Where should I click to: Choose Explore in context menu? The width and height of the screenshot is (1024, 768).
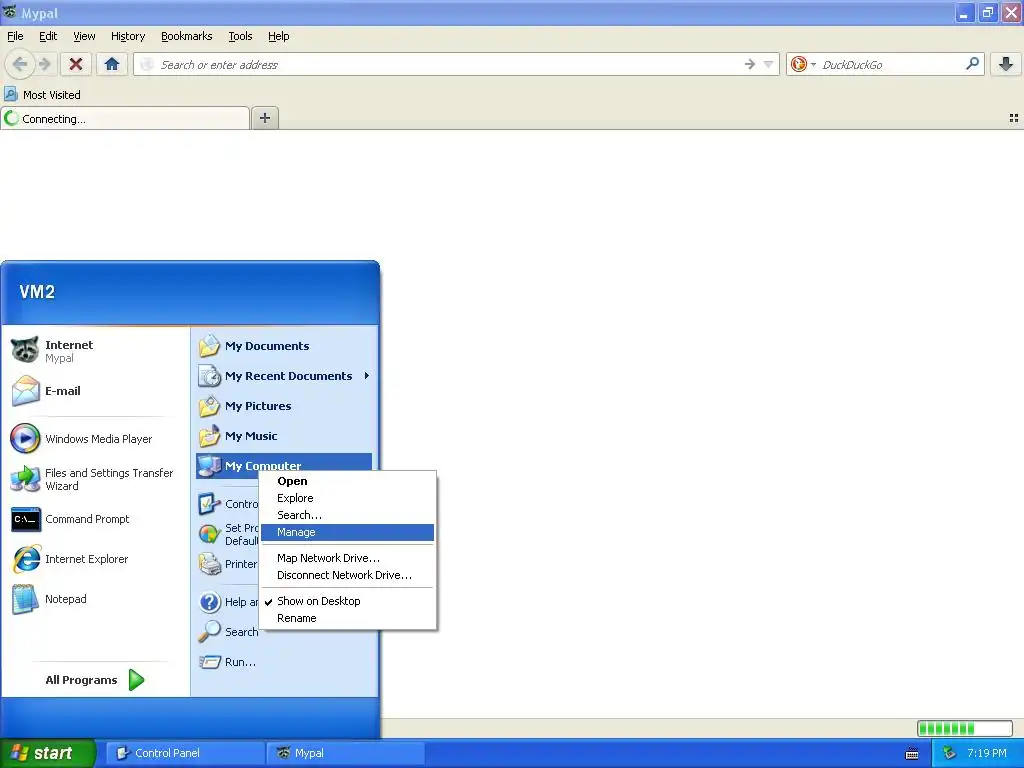tap(347, 498)
